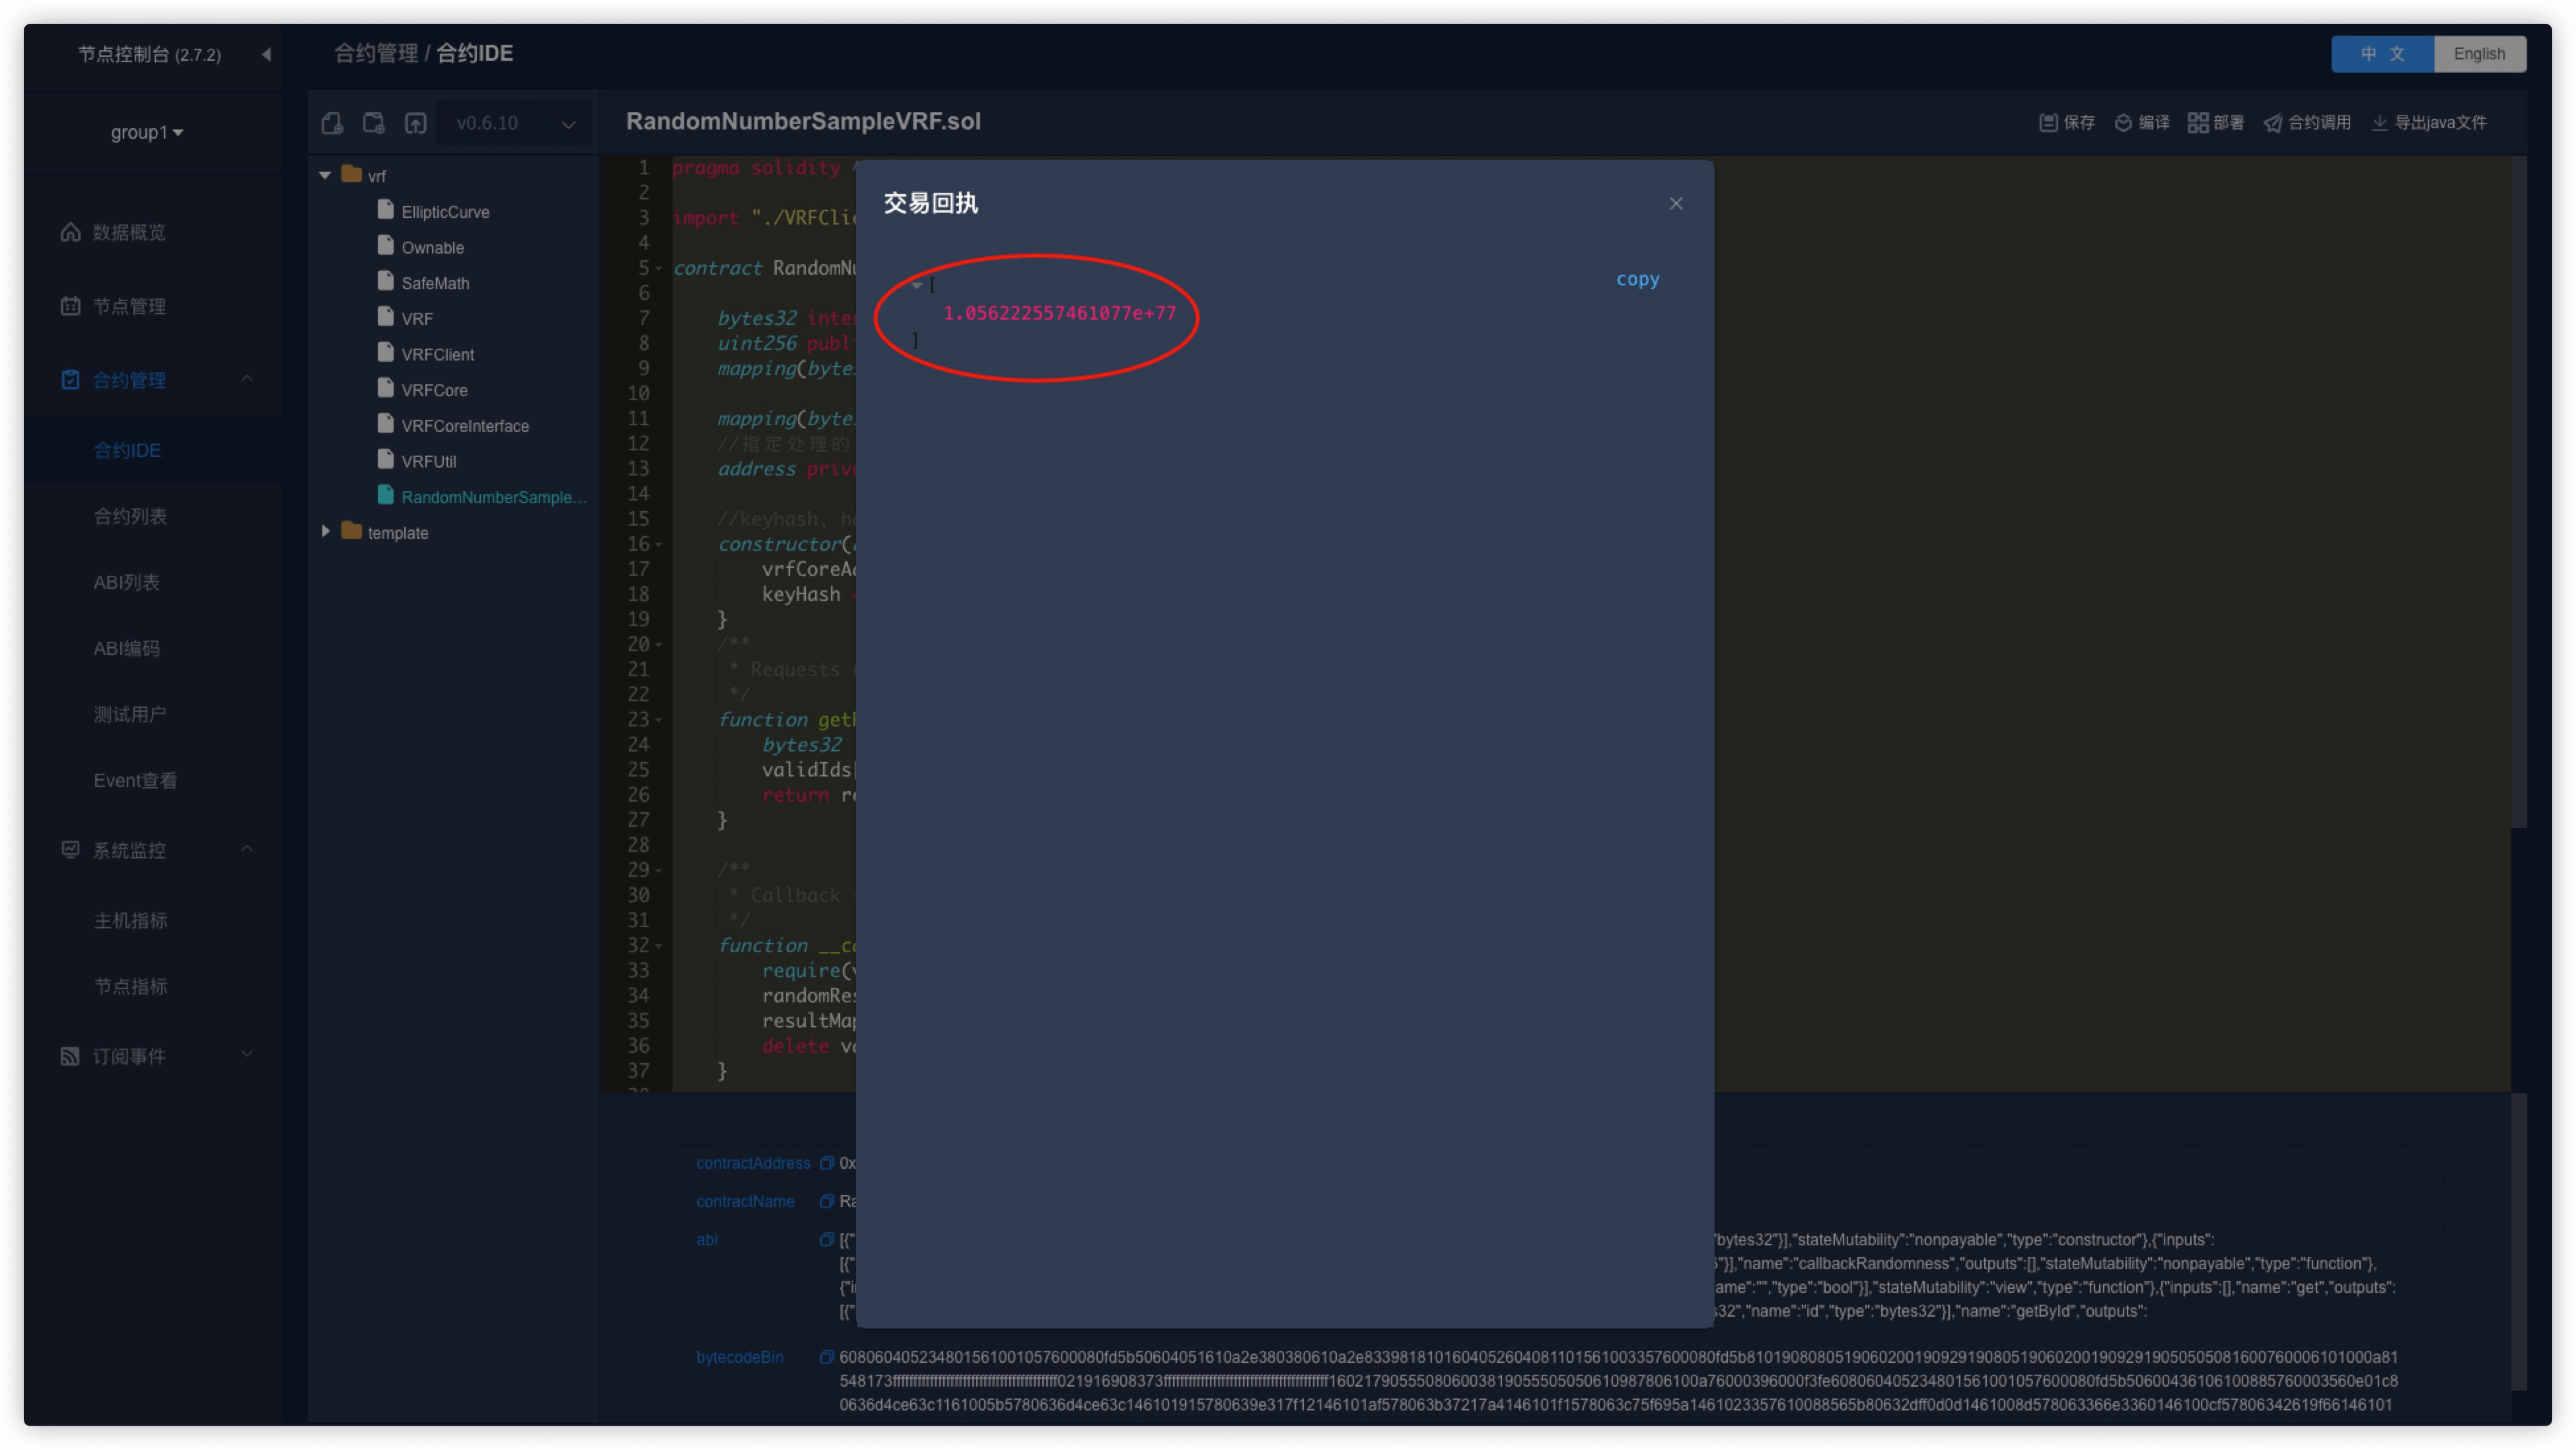
Task: Open VRFUtil file in tree
Action: [428, 461]
